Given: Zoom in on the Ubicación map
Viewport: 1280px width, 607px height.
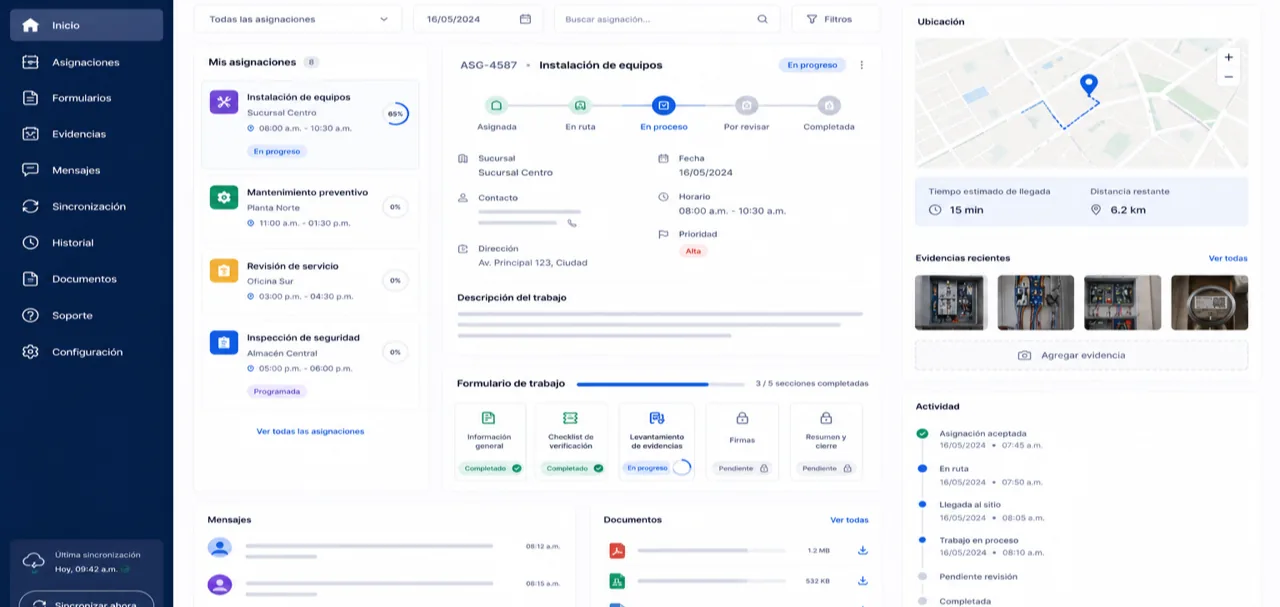Looking at the screenshot, I should click(x=1229, y=57).
